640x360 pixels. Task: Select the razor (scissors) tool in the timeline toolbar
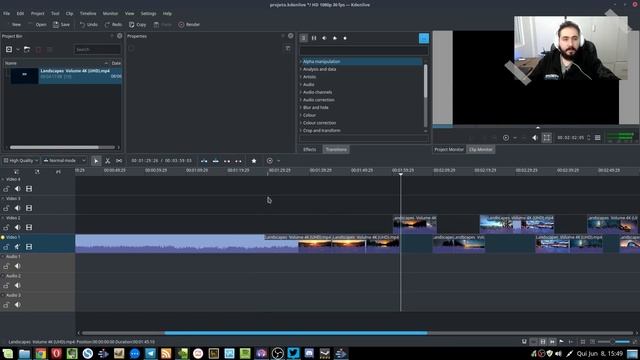(x=108, y=161)
